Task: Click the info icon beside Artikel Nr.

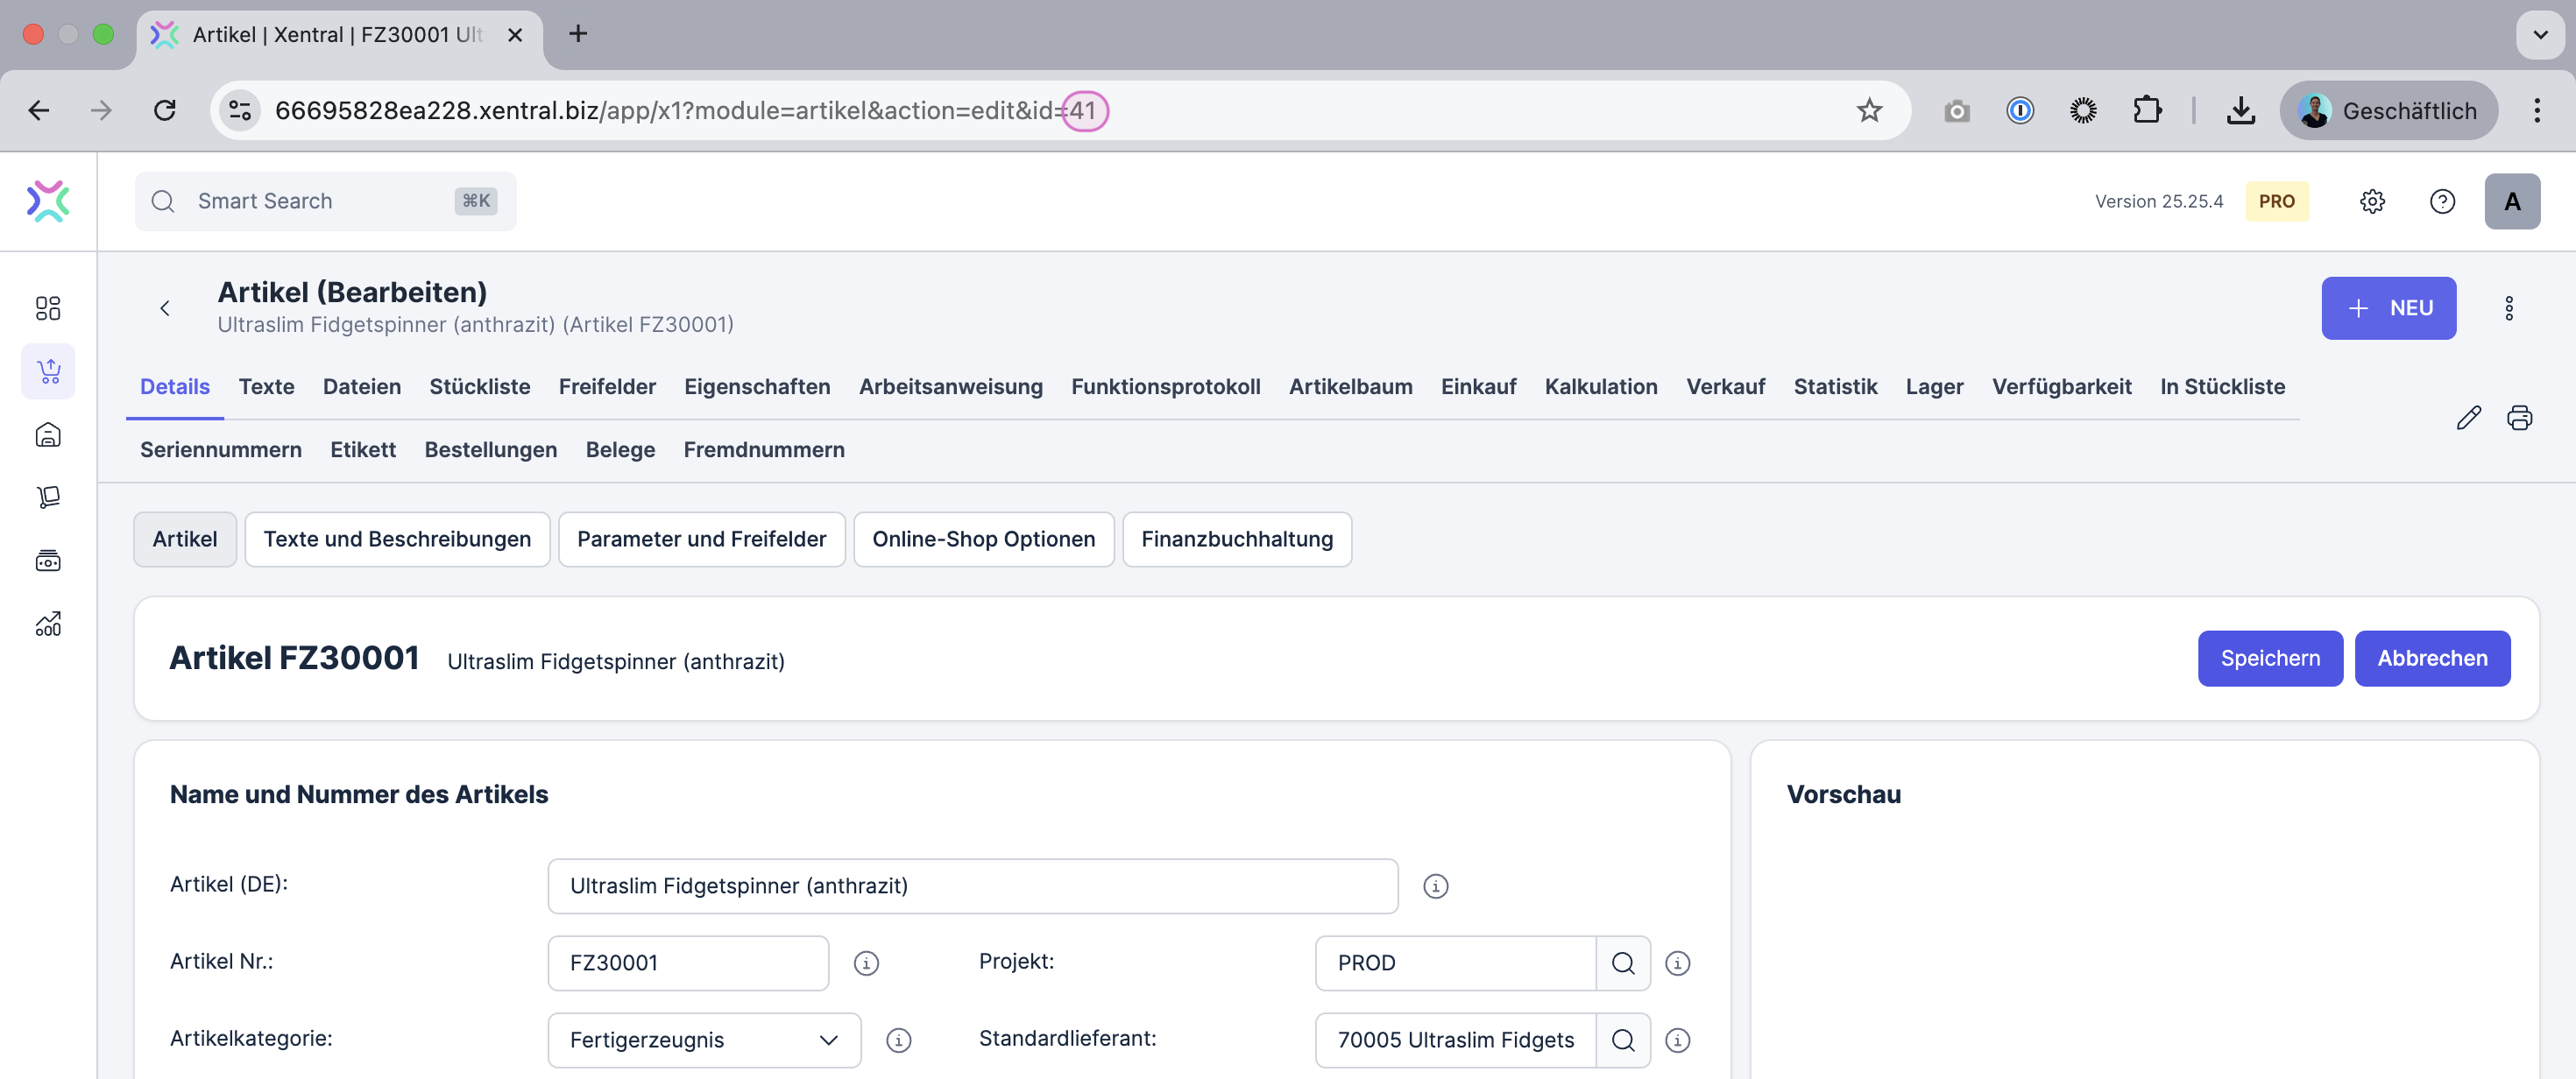Action: pyautogui.click(x=866, y=963)
